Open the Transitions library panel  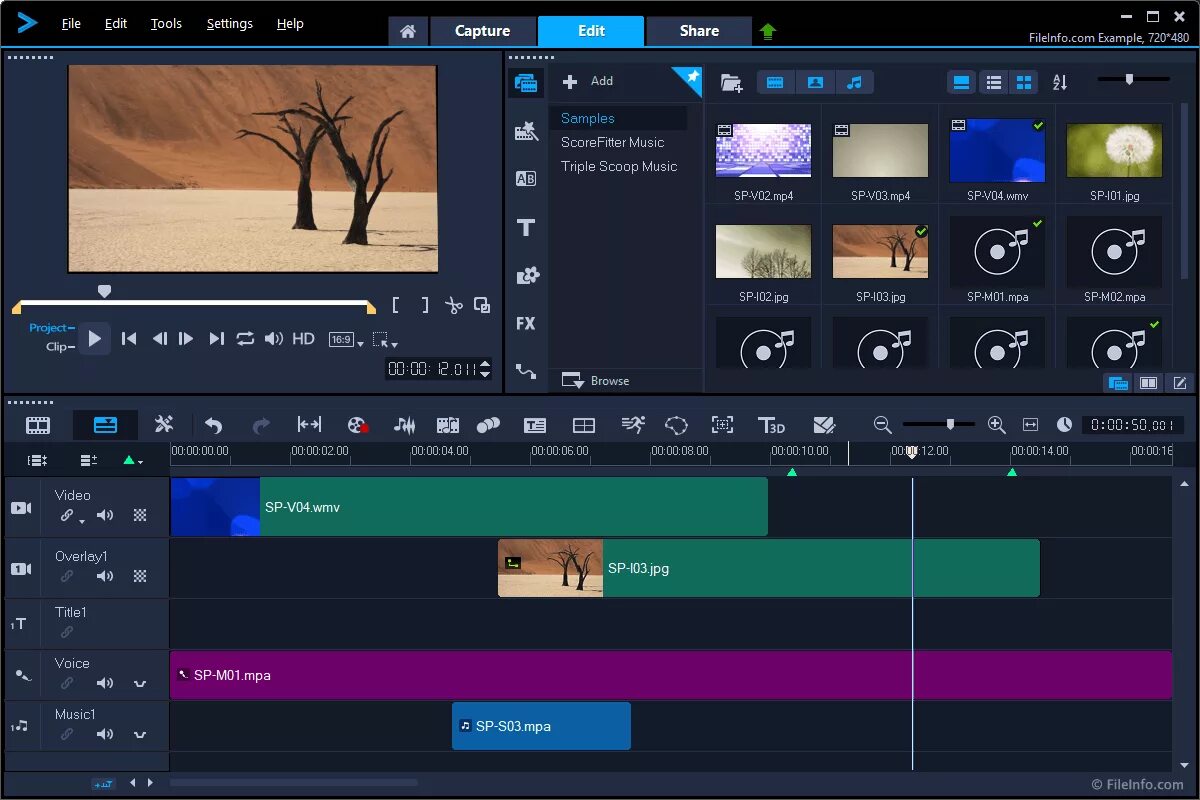[x=526, y=179]
